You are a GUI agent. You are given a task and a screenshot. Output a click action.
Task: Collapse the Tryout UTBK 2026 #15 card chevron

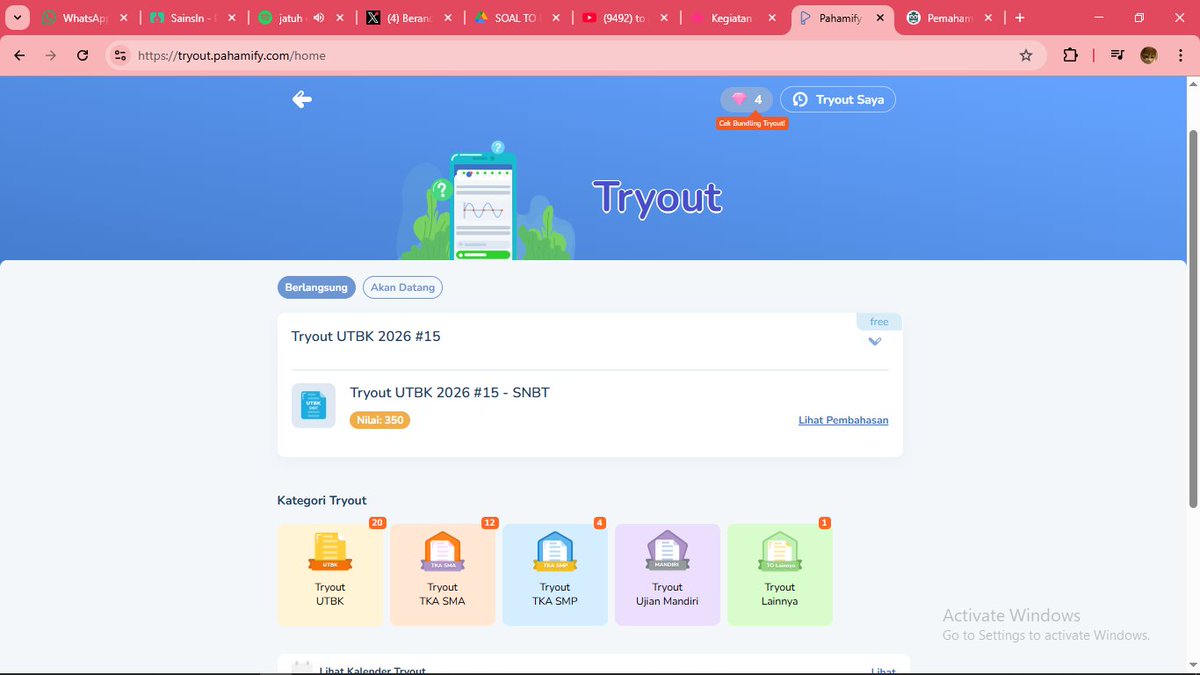(875, 341)
